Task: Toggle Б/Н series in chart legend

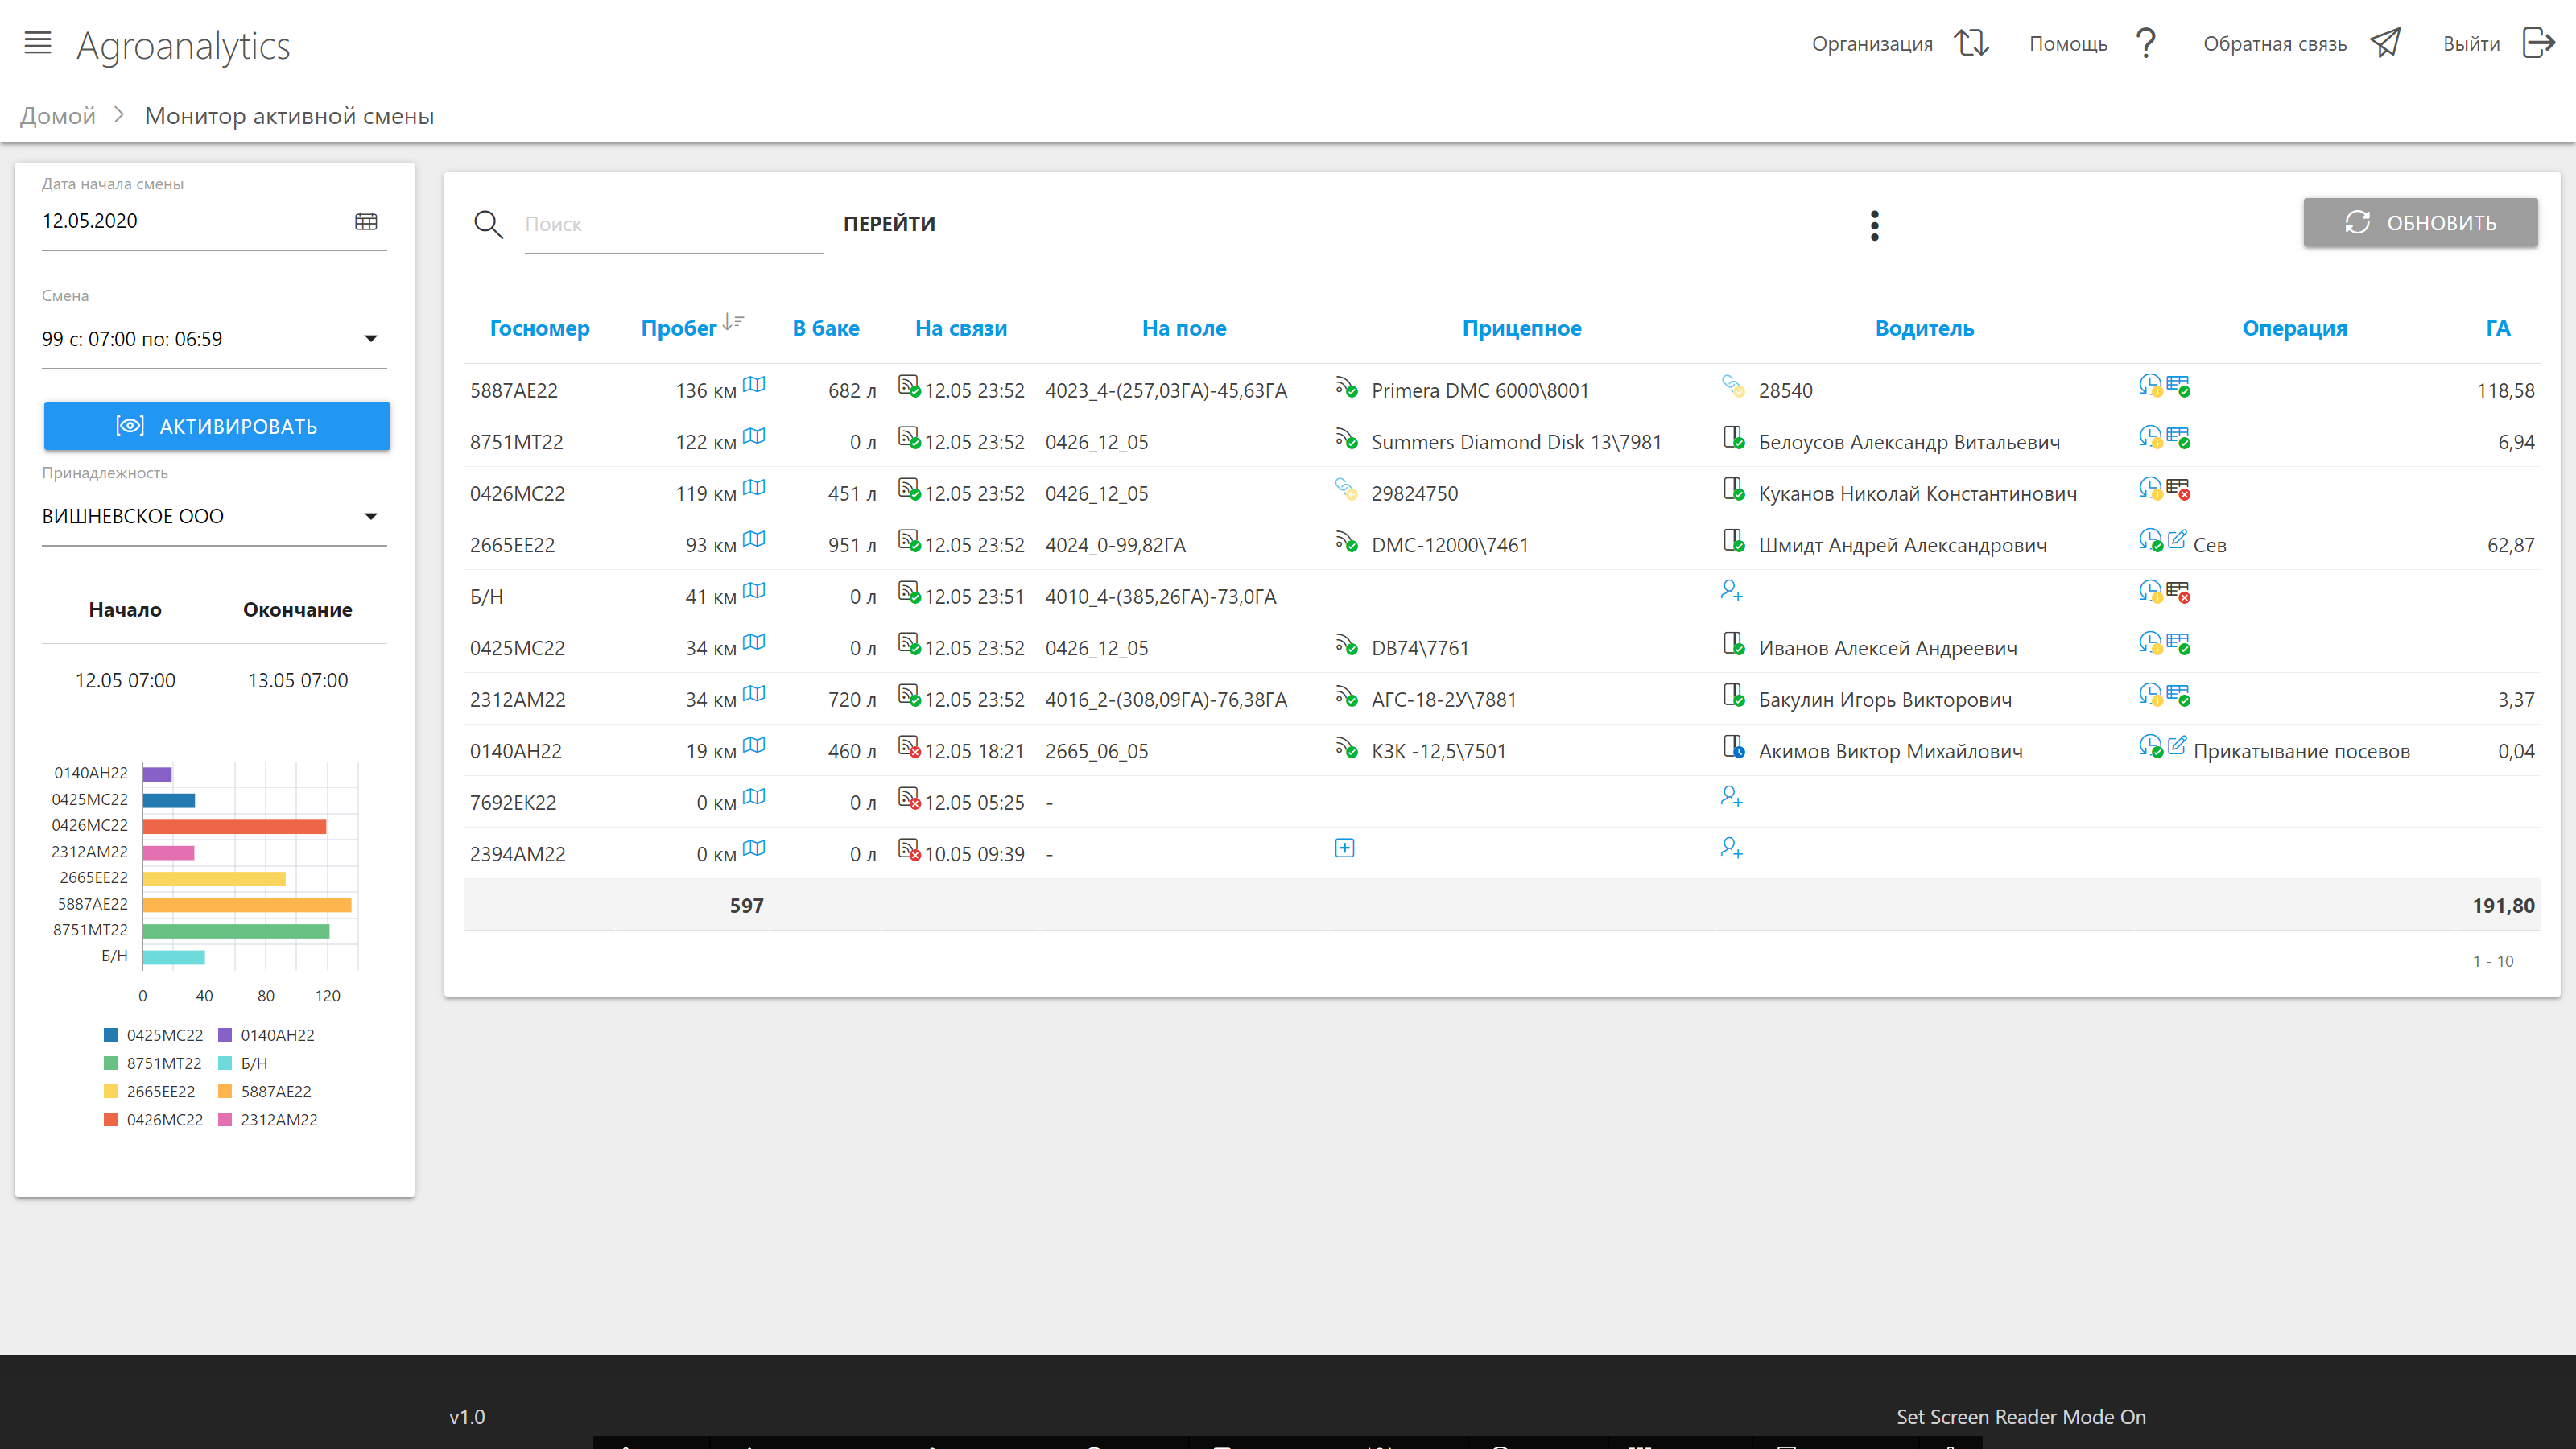Action: pos(243,1063)
